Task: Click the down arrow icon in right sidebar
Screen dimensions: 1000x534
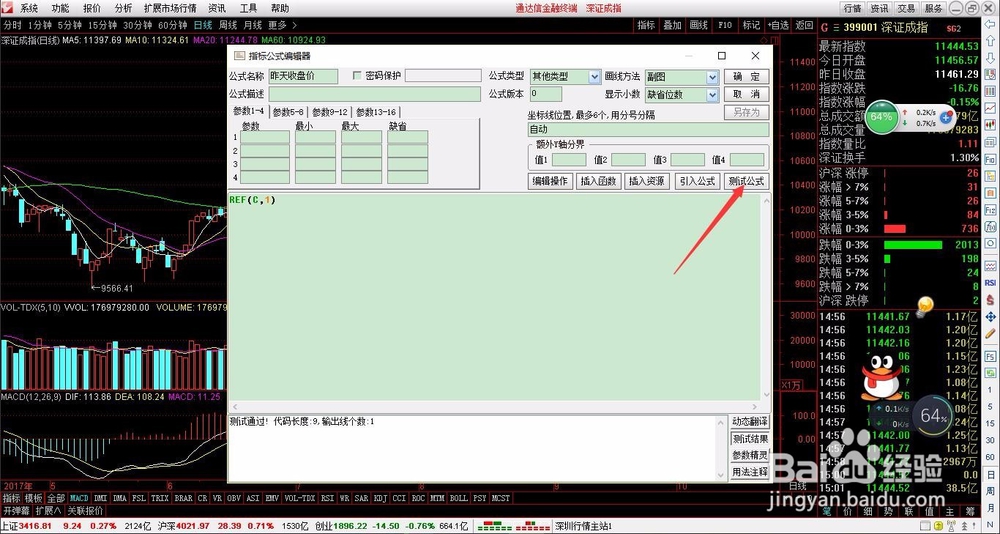Action: pos(990,59)
